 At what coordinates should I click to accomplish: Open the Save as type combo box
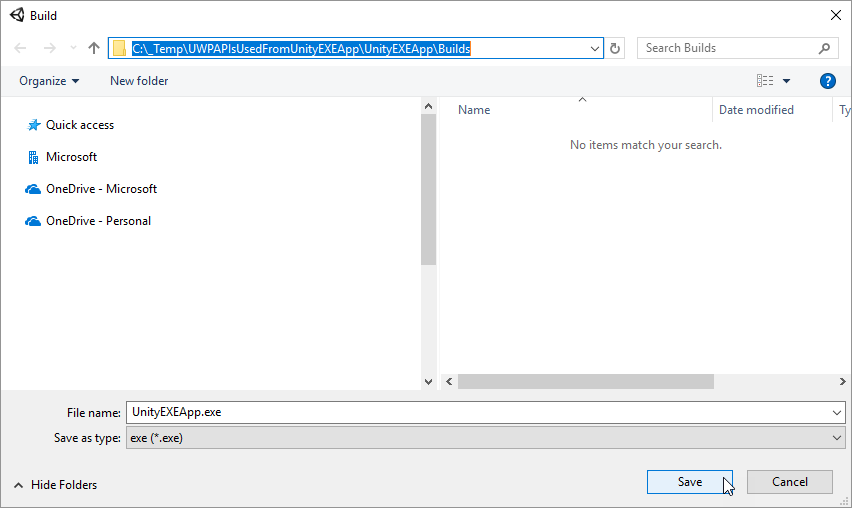tap(486, 438)
